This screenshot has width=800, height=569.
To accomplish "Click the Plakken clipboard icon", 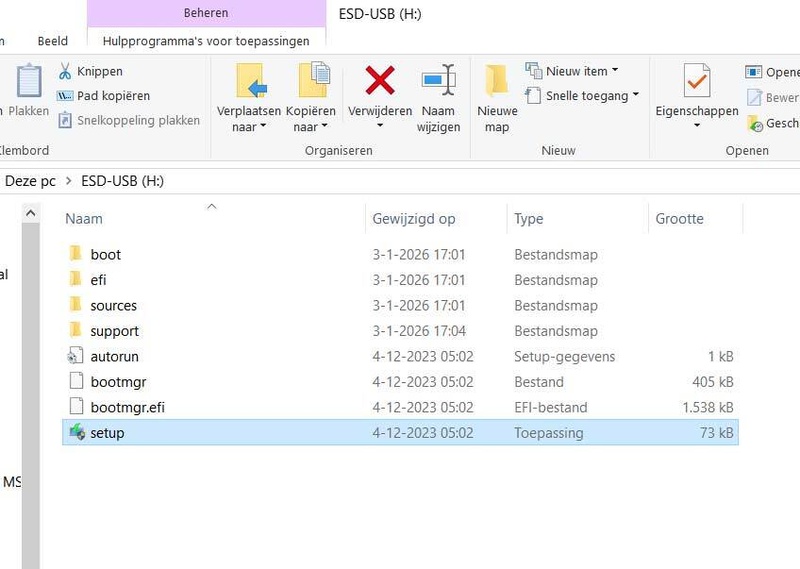I will (29, 80).
